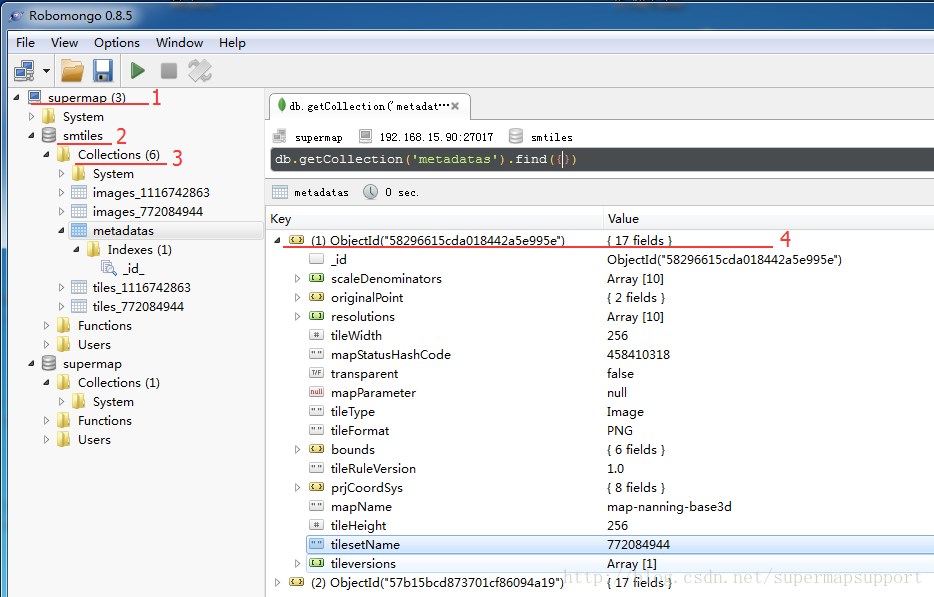Expand System folder under Collections (1)
The image size is (934, 597).
pos(61,402)
